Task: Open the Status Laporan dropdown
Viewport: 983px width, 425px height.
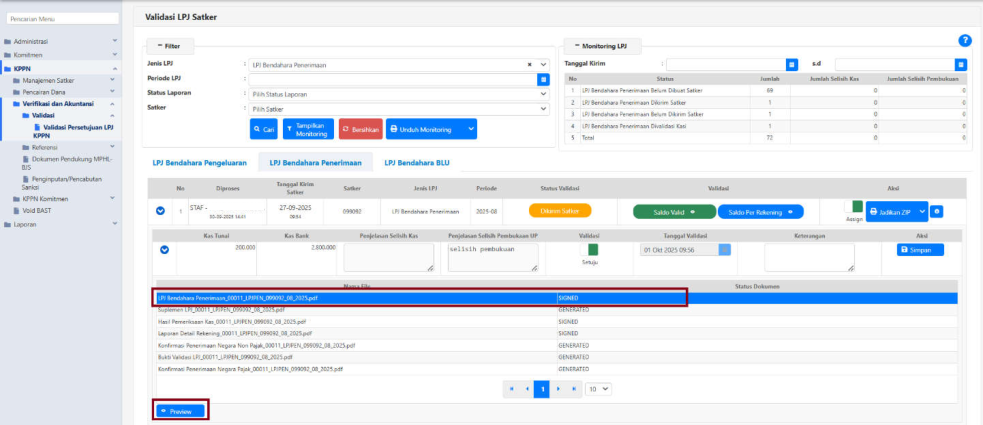Action: point(398,94)
